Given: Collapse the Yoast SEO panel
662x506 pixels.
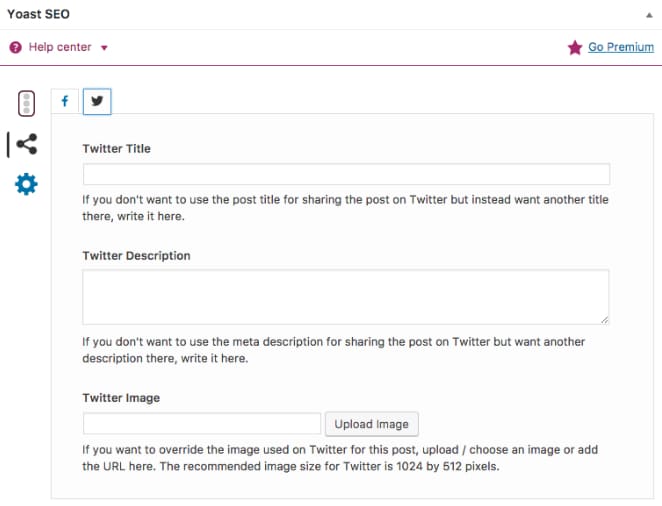Looking at the screenshot, I should pyautogui.click(x=647, y=17).
